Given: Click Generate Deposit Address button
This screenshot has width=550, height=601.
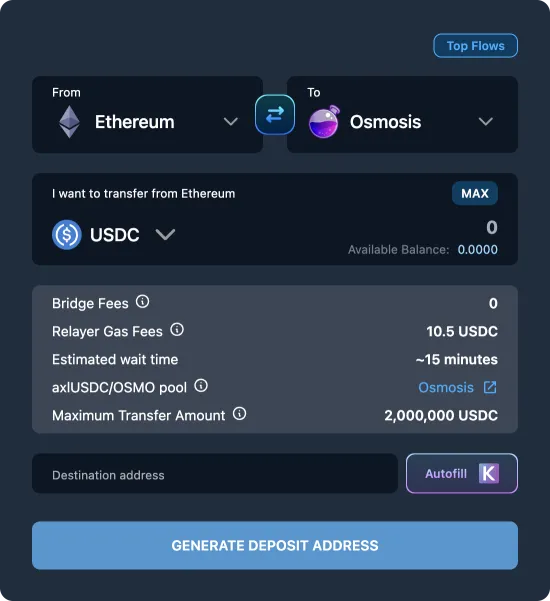Looking at the screenshot, I should 275,545.
